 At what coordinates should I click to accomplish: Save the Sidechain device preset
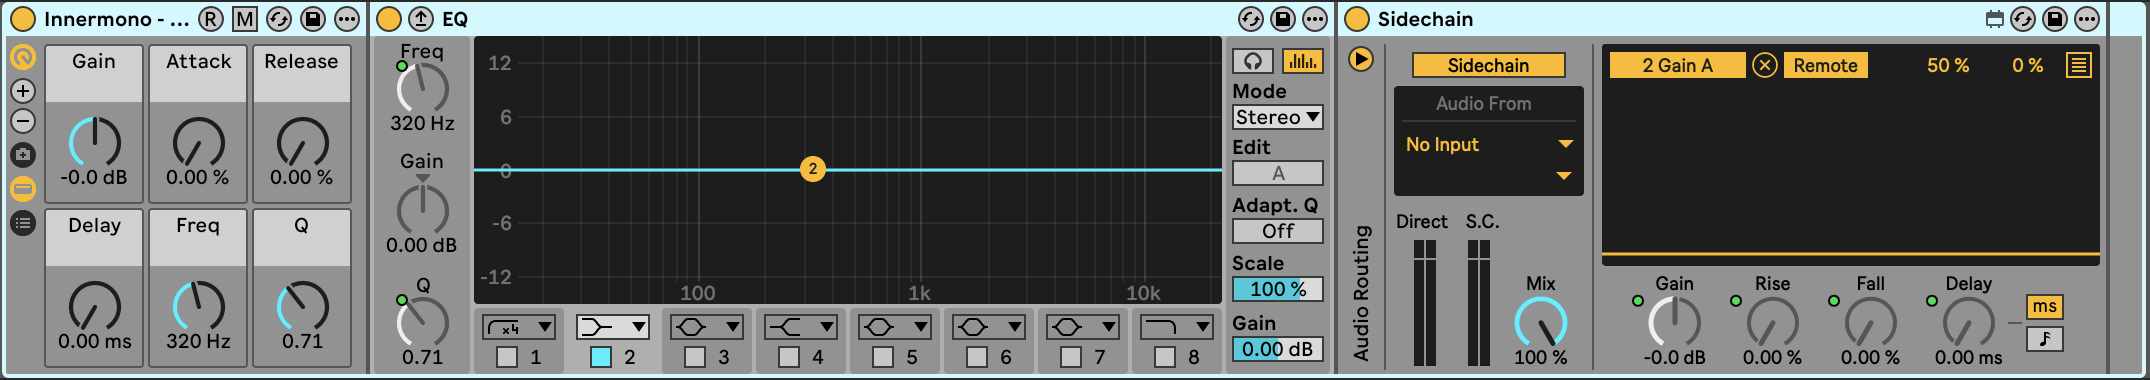click(x=2055, y=19)
